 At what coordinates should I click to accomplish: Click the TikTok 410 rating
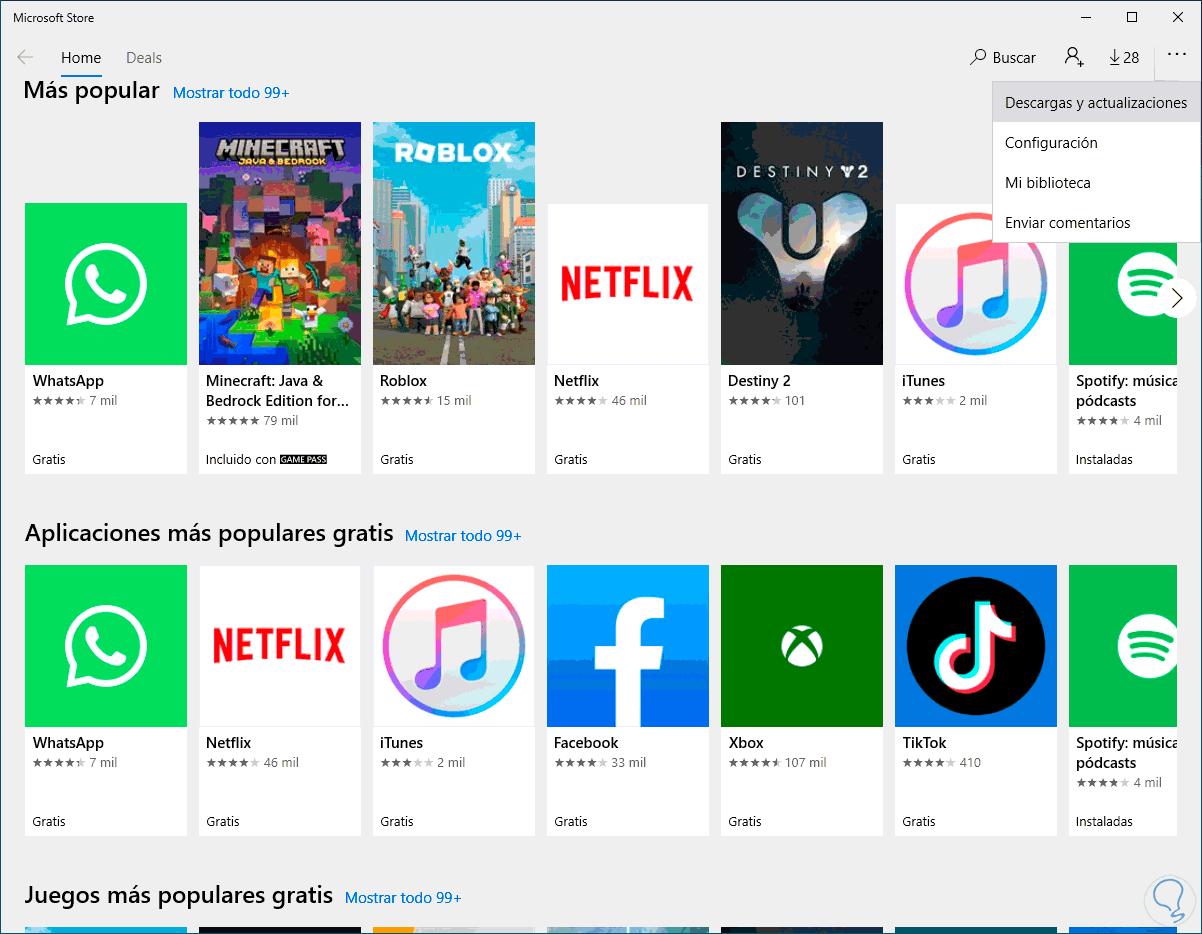942,763
